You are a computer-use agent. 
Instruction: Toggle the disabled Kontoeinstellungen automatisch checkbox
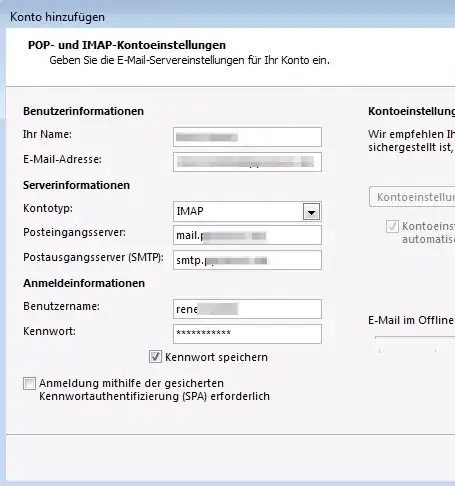point(392,226)
